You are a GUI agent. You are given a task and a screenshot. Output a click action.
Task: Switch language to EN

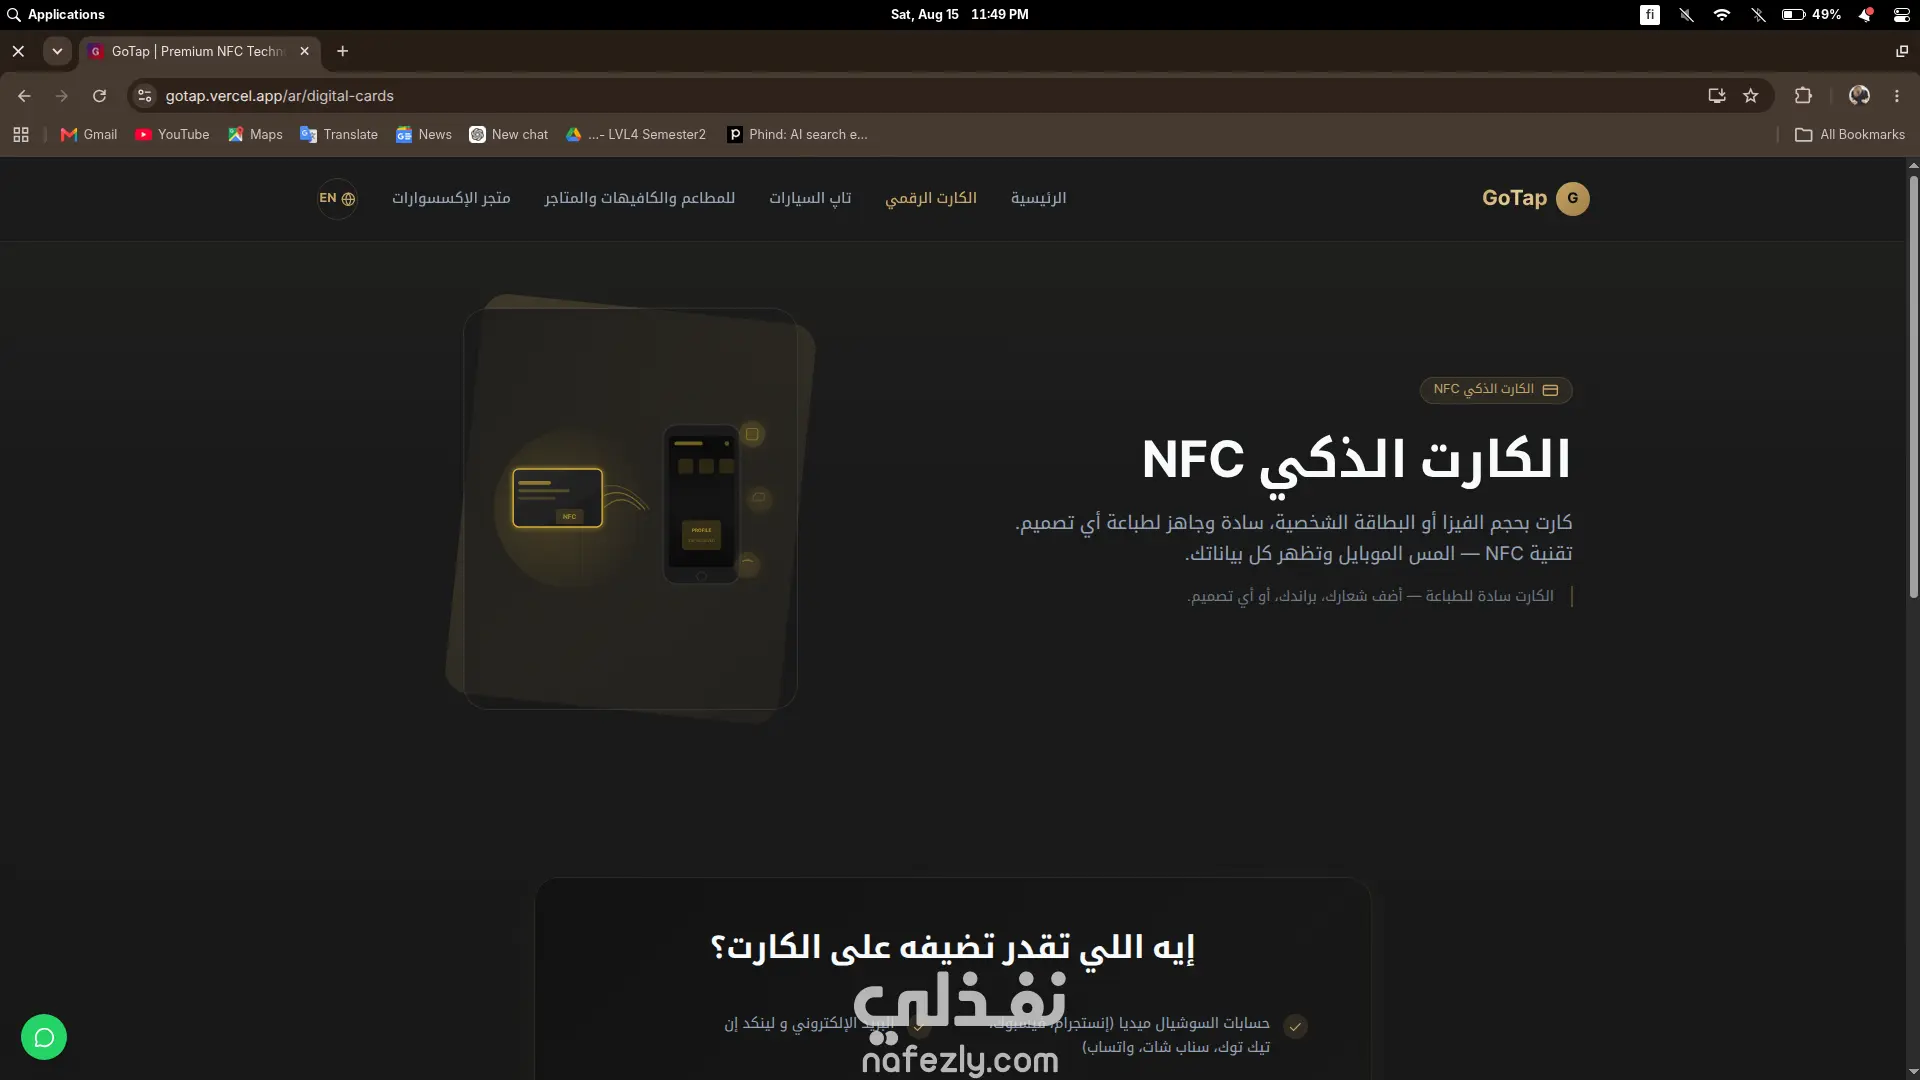[x=337, y=198]
